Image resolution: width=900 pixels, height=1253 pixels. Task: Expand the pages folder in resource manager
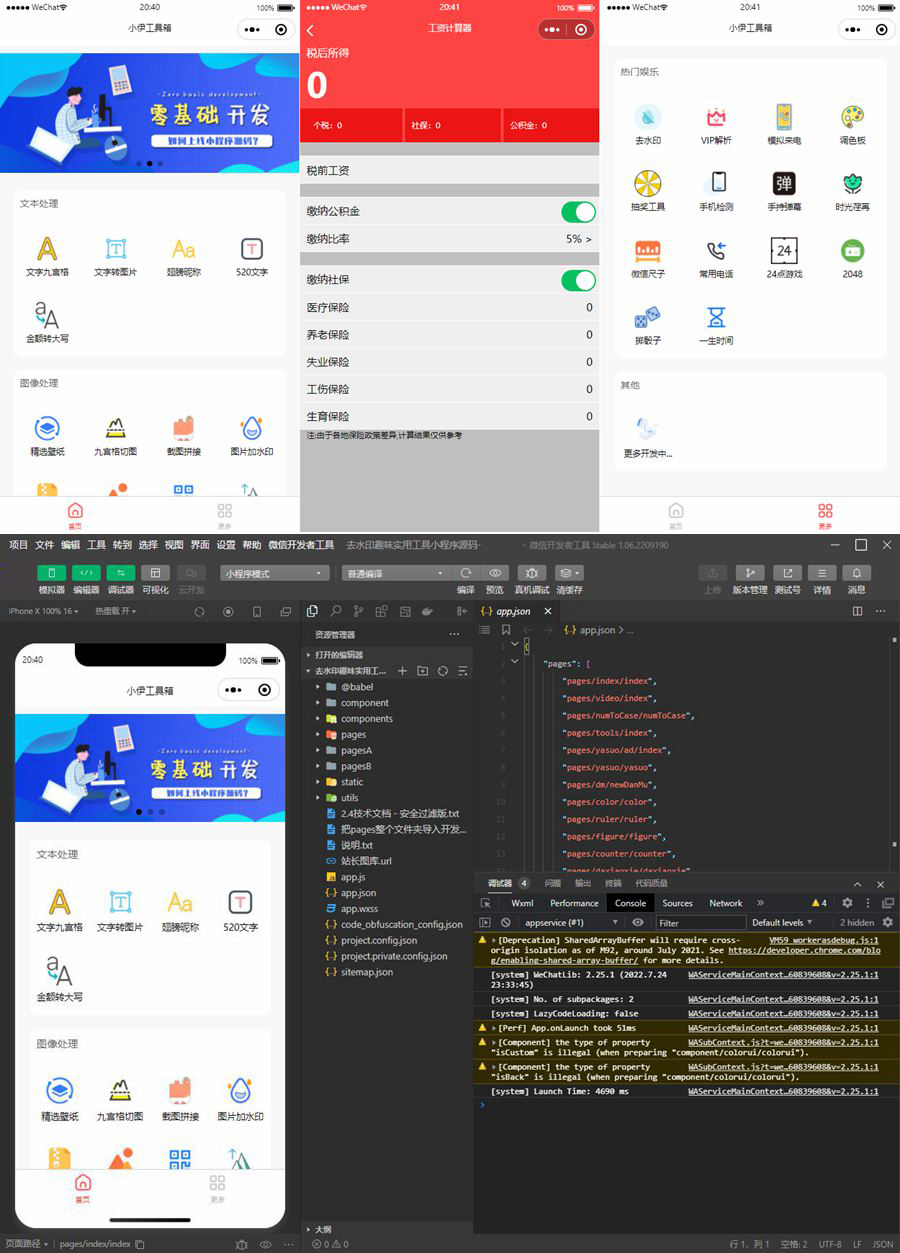click(x=345, y=733)
